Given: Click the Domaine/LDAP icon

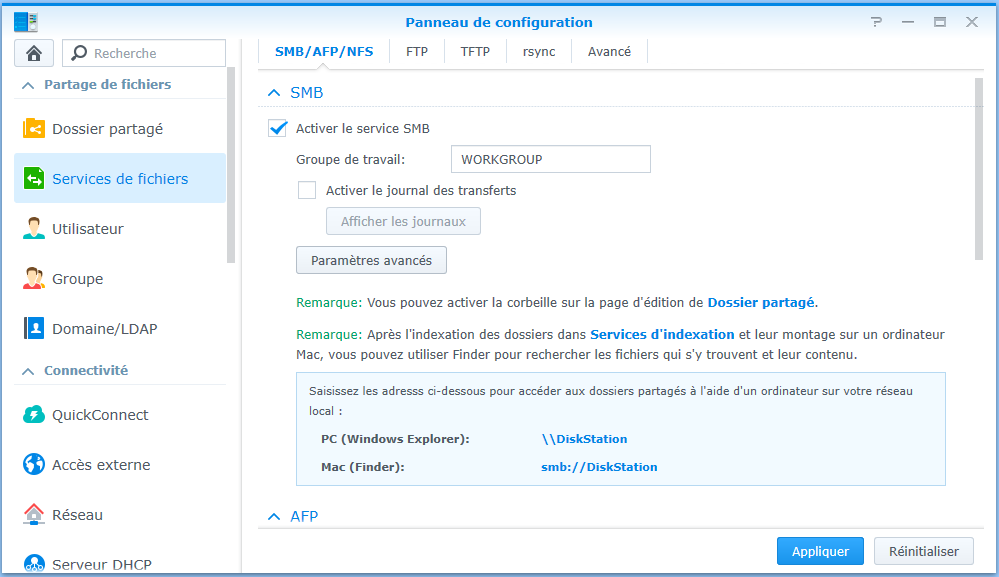Looking at the screenshot, I should coord(34,329).
